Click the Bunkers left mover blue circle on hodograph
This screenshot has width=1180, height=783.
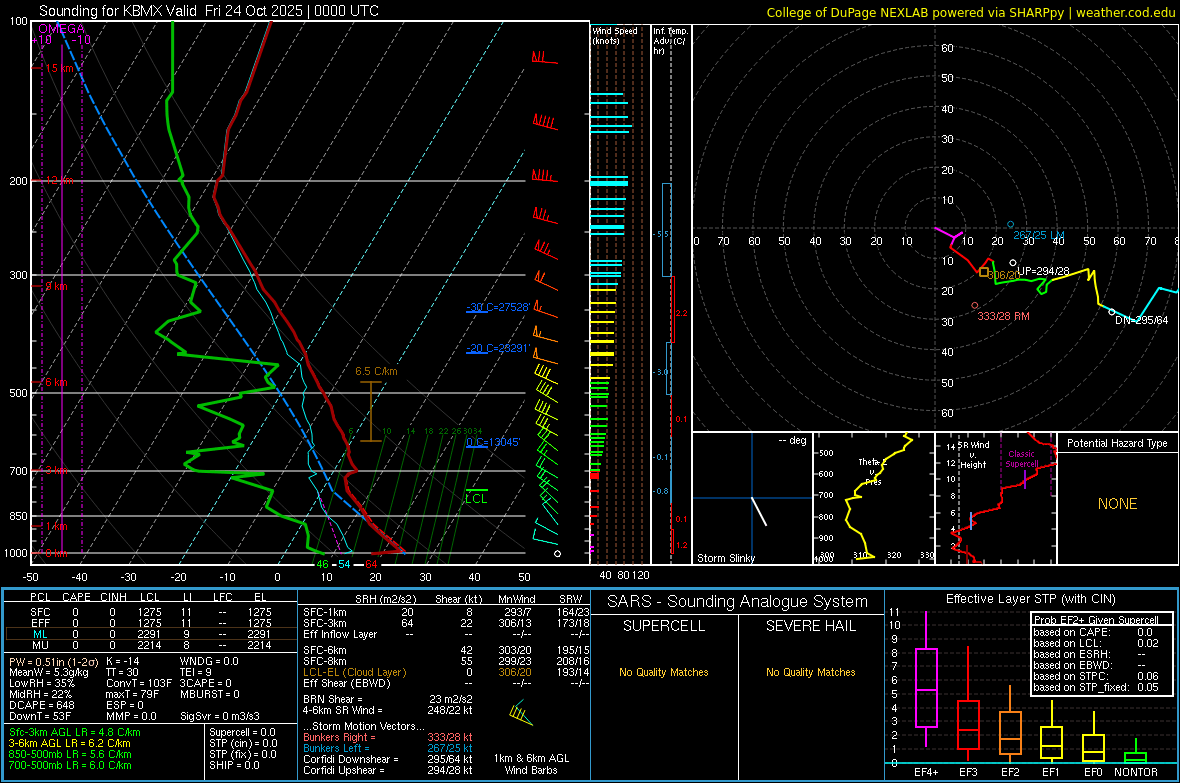click(1011, 225)
